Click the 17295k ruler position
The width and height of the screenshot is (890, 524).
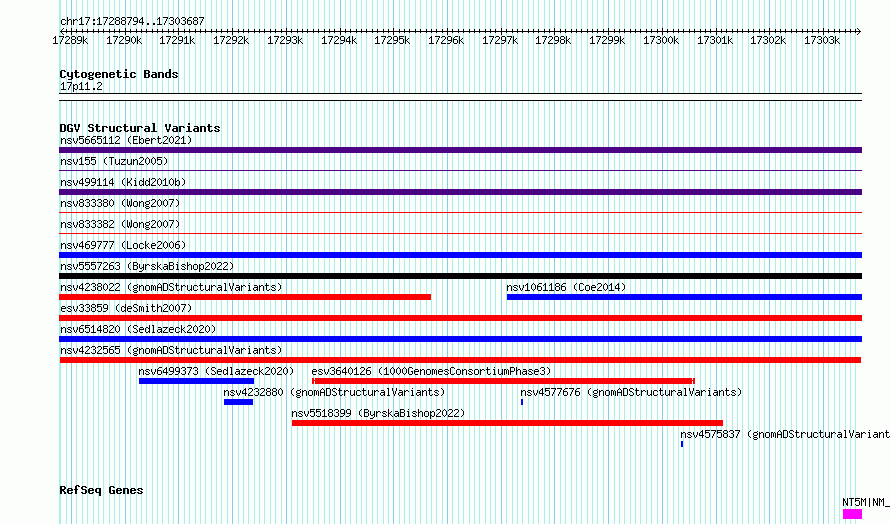coord(392,40)
